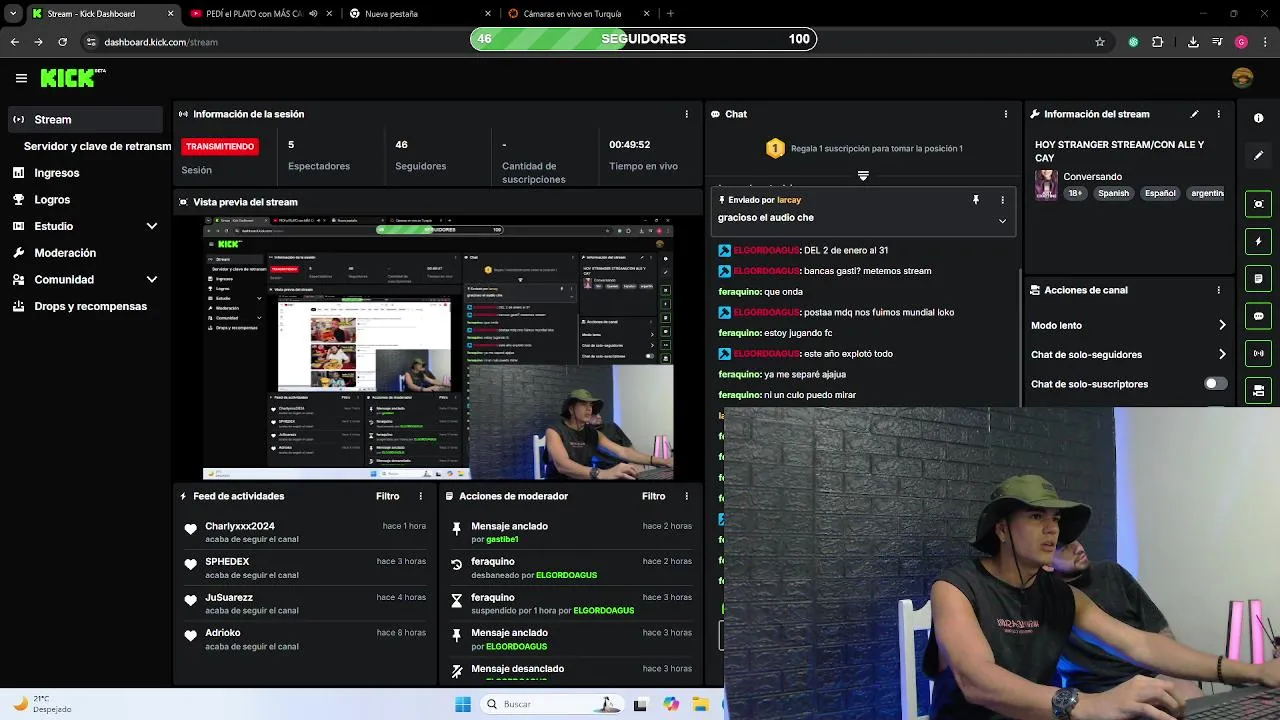The height and width of the screenshot is (720, 1280).
Task: Click the pencil icon in right sidebar
Action: pos(1258,155)
